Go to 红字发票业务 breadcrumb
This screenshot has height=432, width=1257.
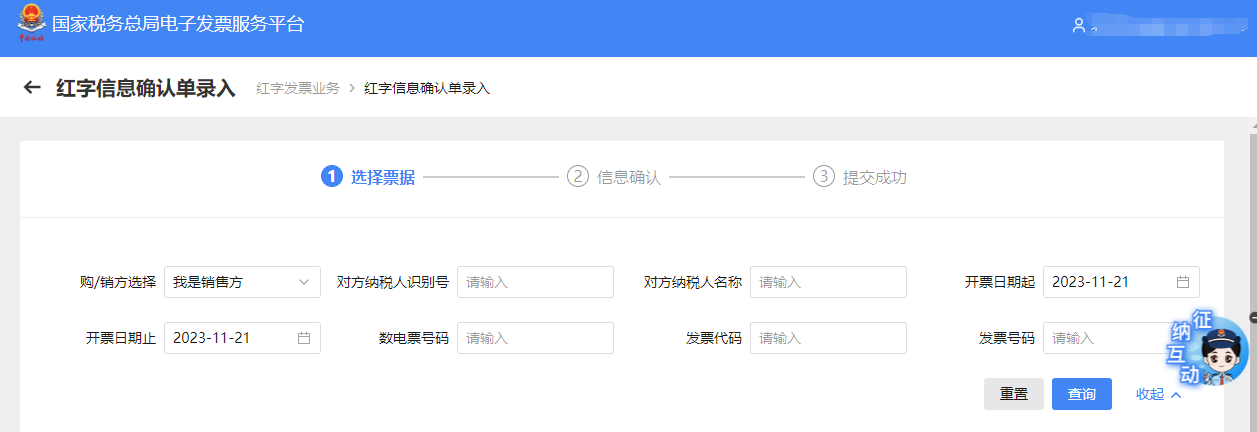(x=298, y=88)
